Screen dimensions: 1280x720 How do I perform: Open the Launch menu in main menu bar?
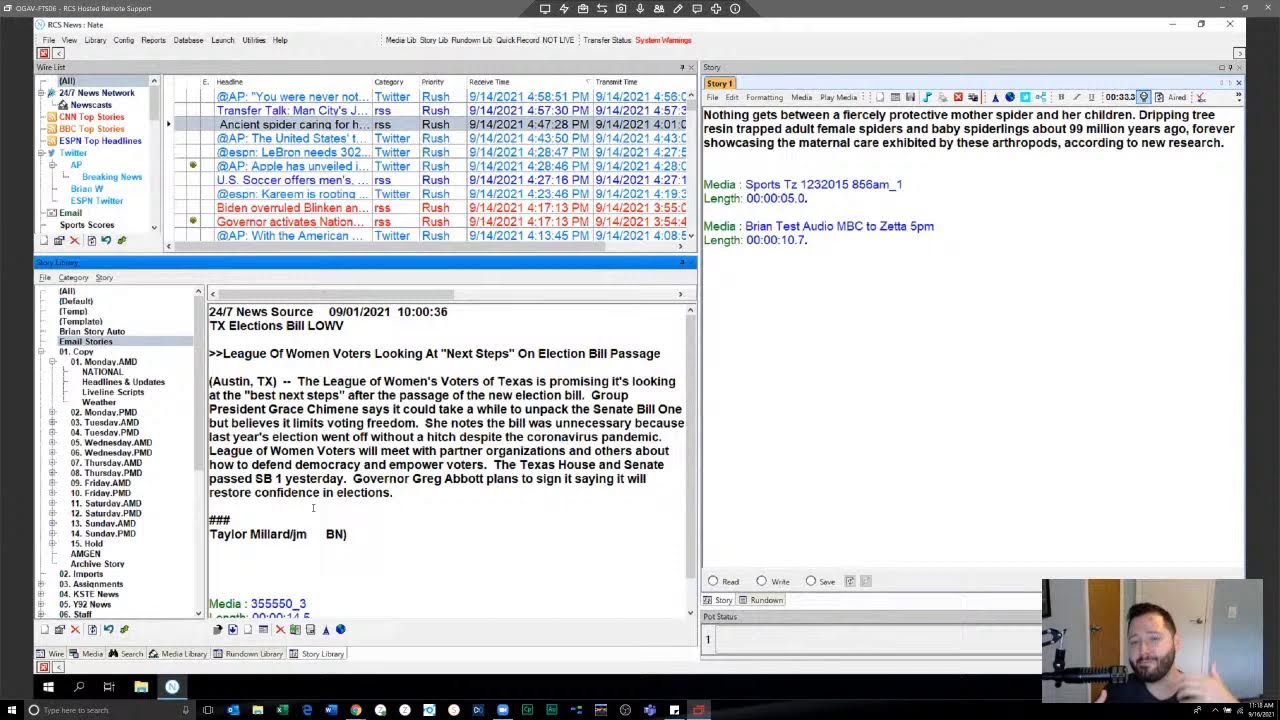[222, 40]
